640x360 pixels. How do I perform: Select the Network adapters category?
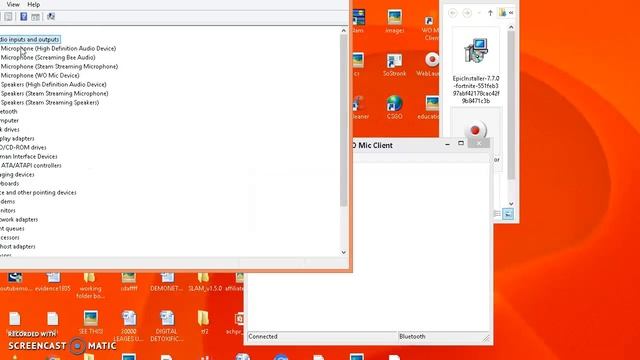(x=19, y=219)
